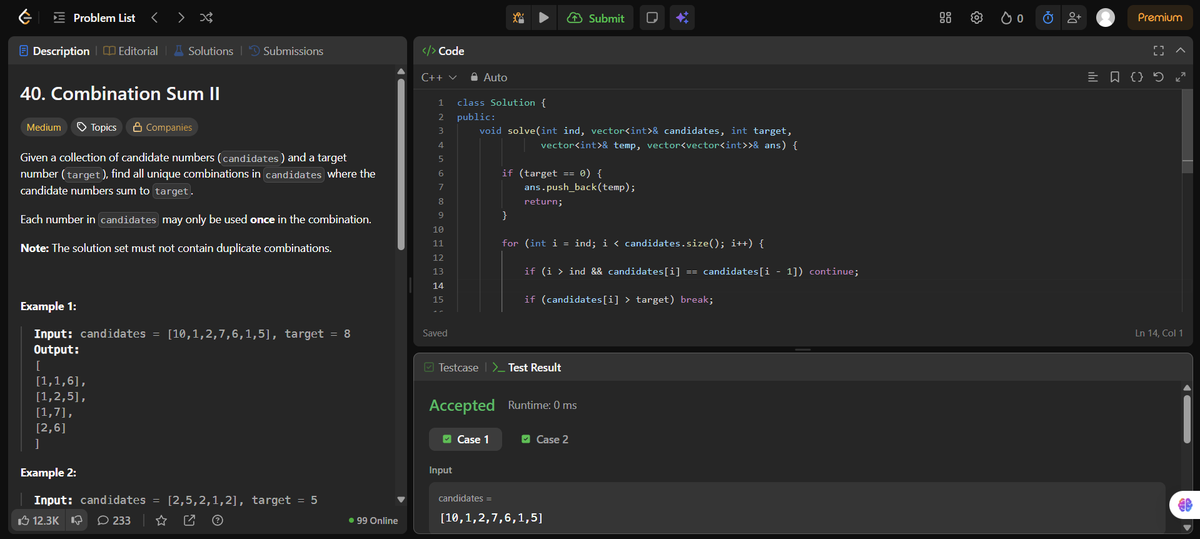Open the profile avatar menu
This screenshot has height=539, width=1200.
(1105, 18)
